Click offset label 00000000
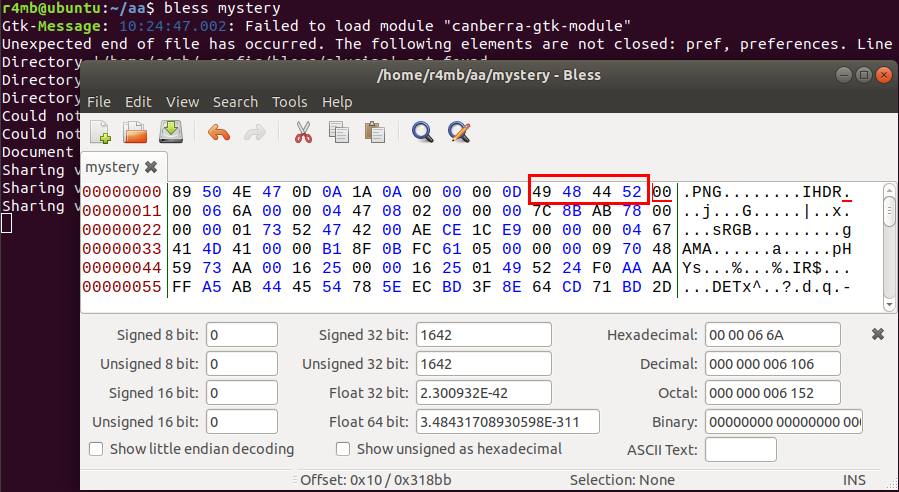Viewport: 899px width, 492px height. coord(122,192)
